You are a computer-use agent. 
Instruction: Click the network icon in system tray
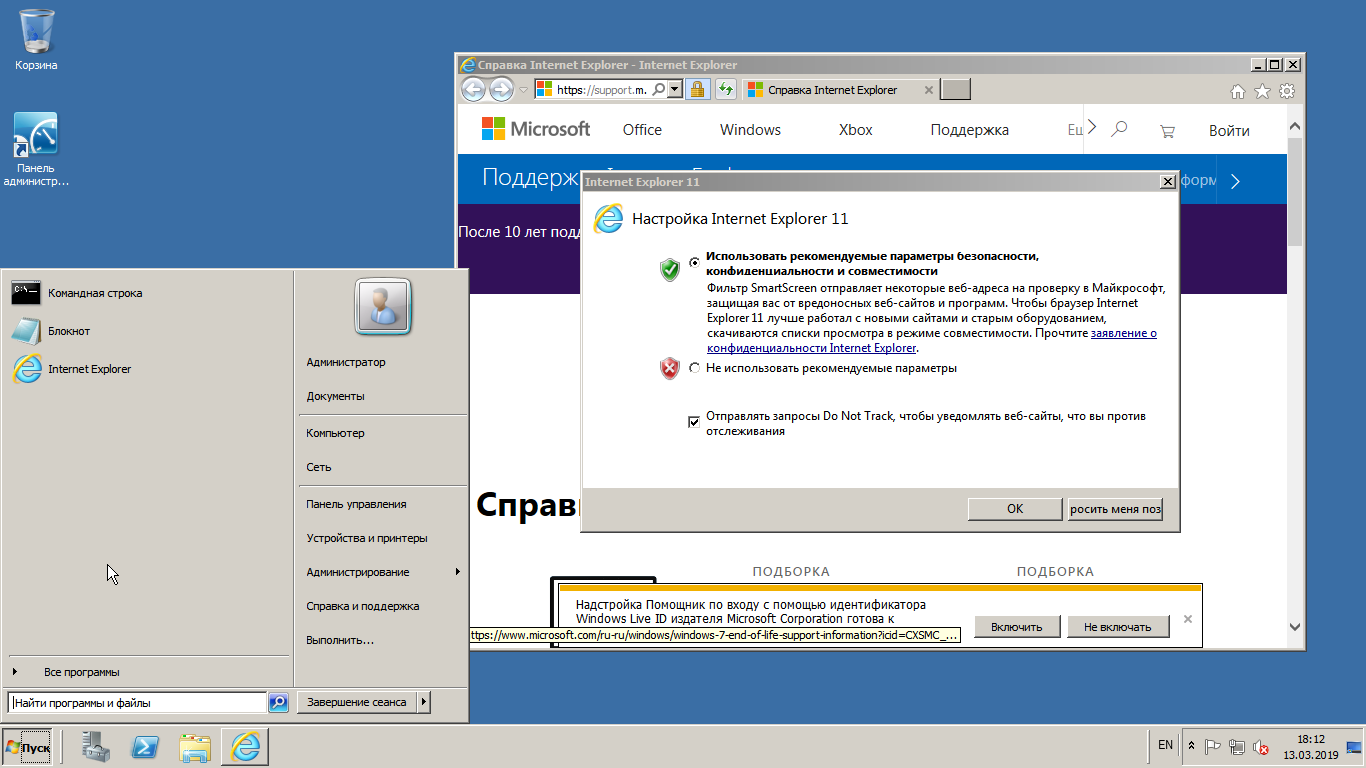point(1237,747)
